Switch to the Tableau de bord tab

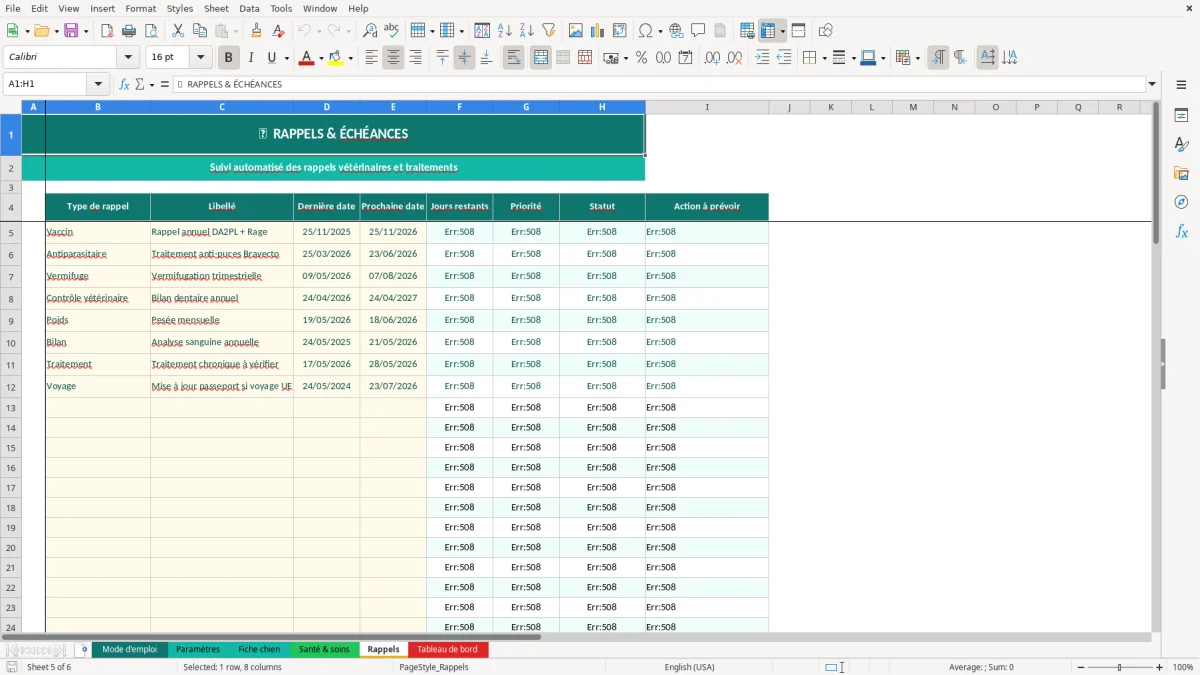[447, 649]
